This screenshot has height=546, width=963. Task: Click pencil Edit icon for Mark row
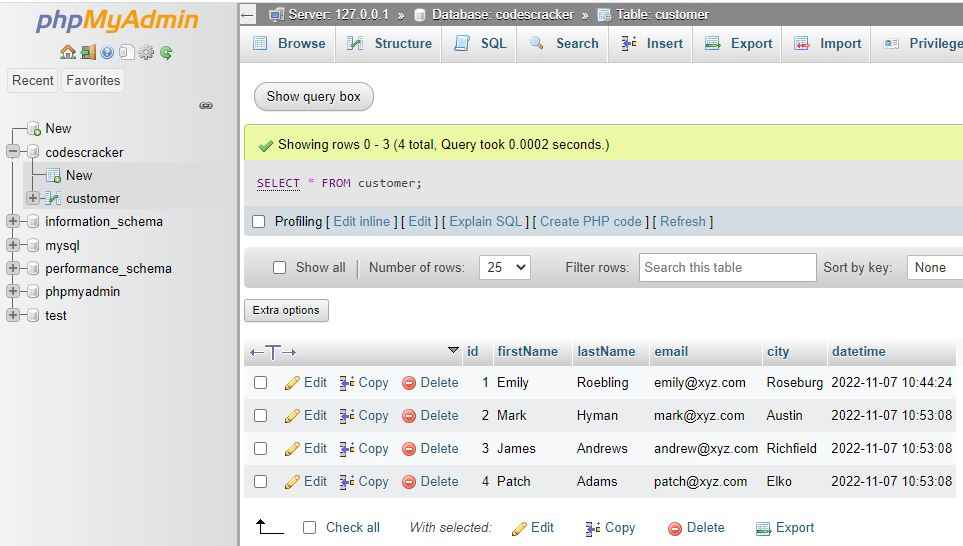click(292, 416)
